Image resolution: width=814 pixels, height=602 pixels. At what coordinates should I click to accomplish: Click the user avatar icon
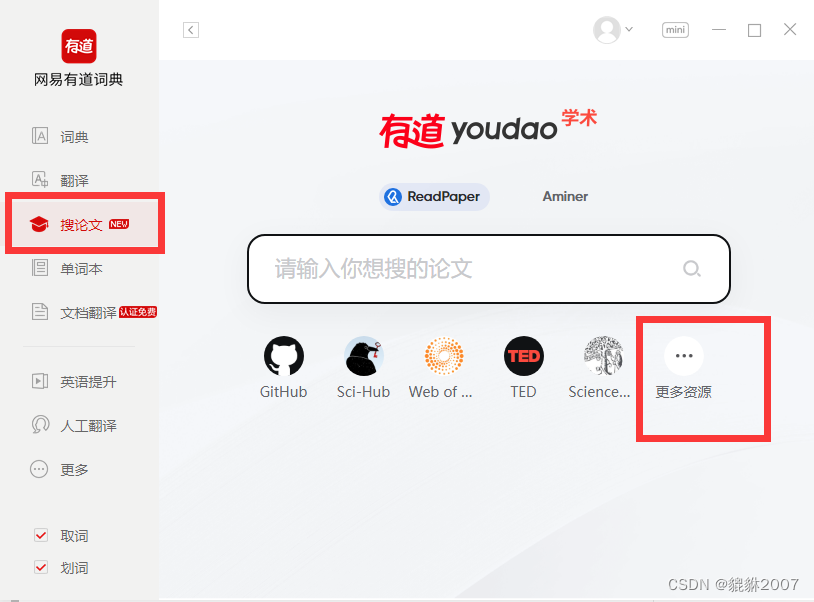pyautogui.click(x=607, y=30)
